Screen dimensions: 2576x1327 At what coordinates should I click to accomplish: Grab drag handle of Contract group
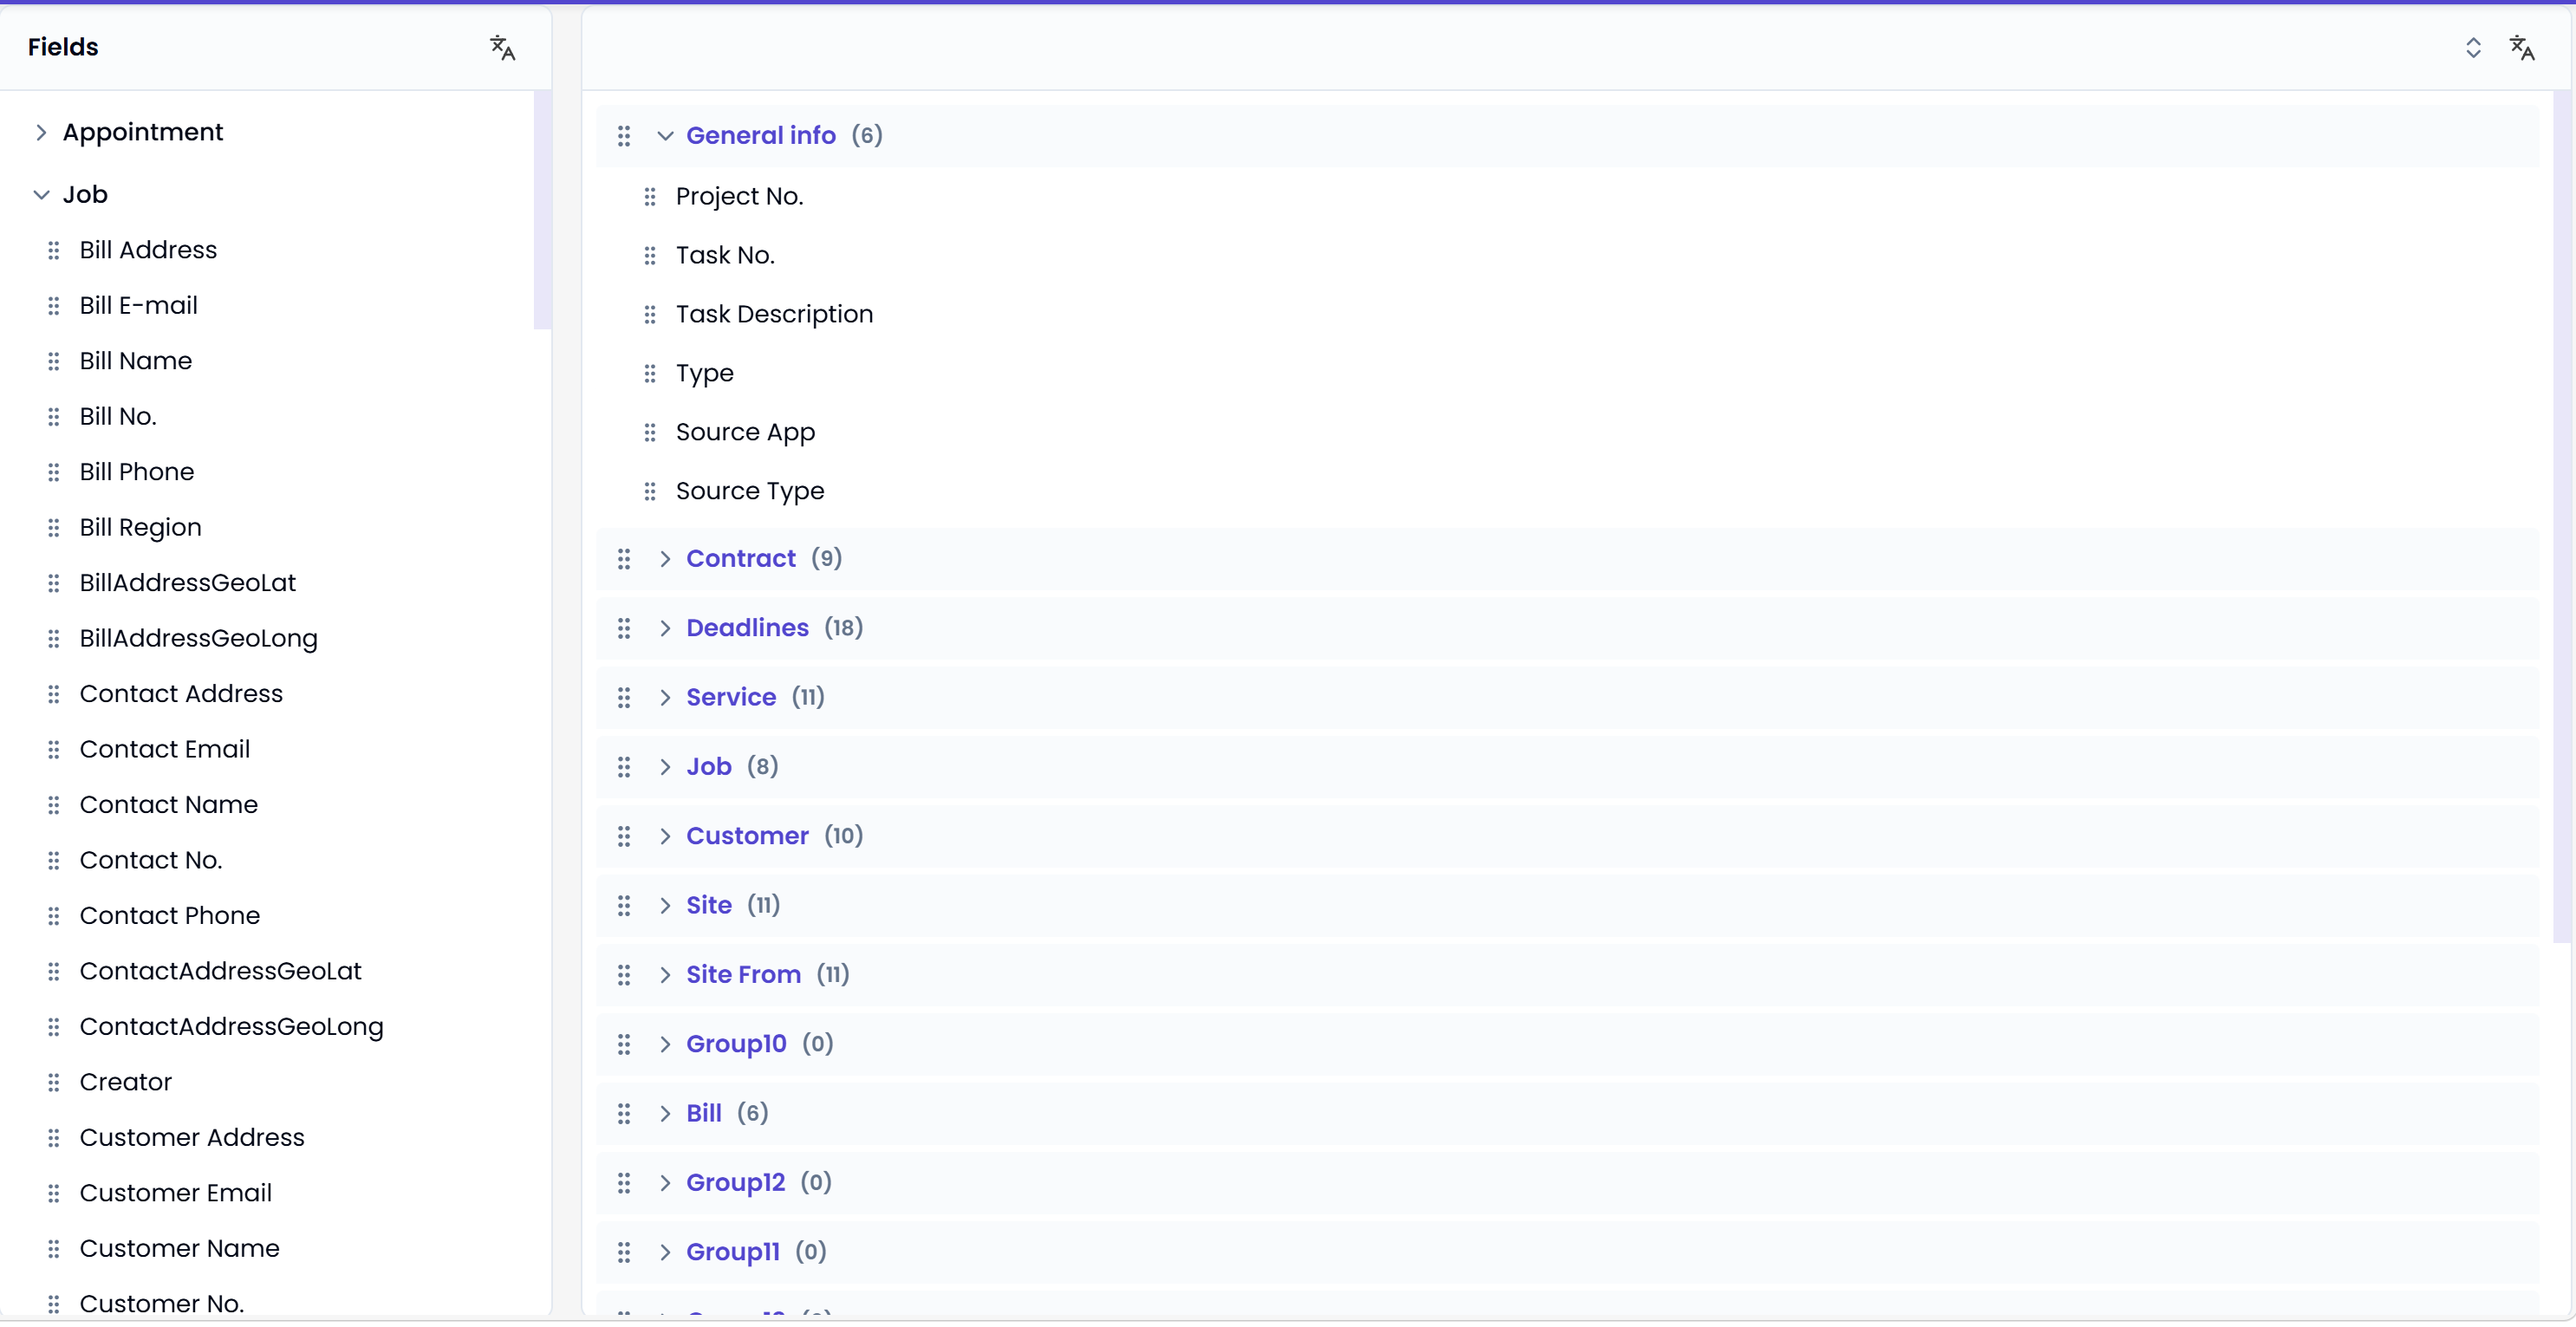point(624,559)
